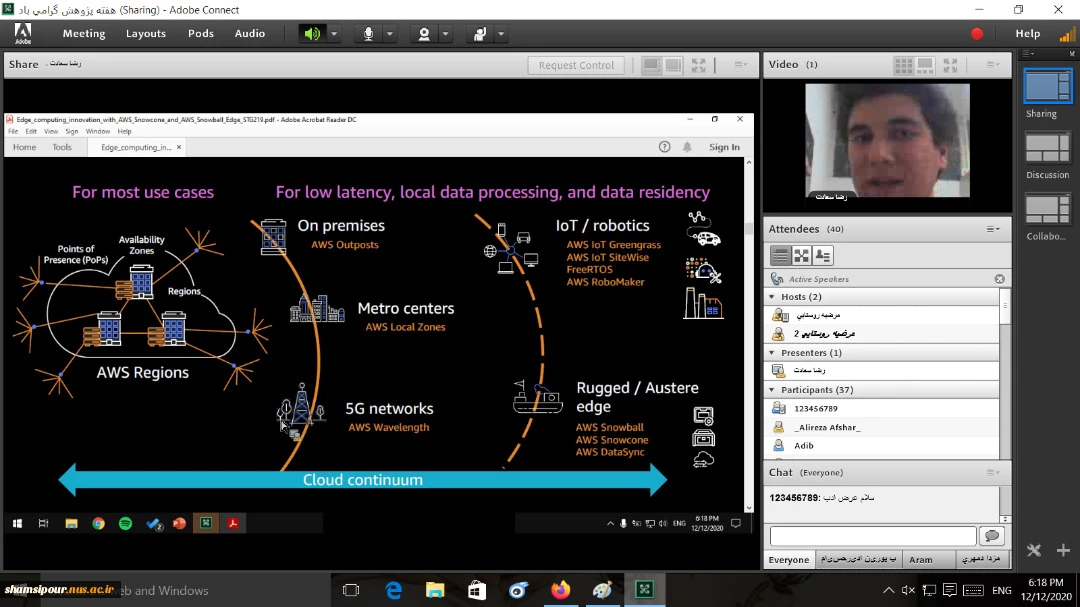Screen dimensions: 1080x607
Task: Close the Active Speakers bar
Action: click(999, 279)
